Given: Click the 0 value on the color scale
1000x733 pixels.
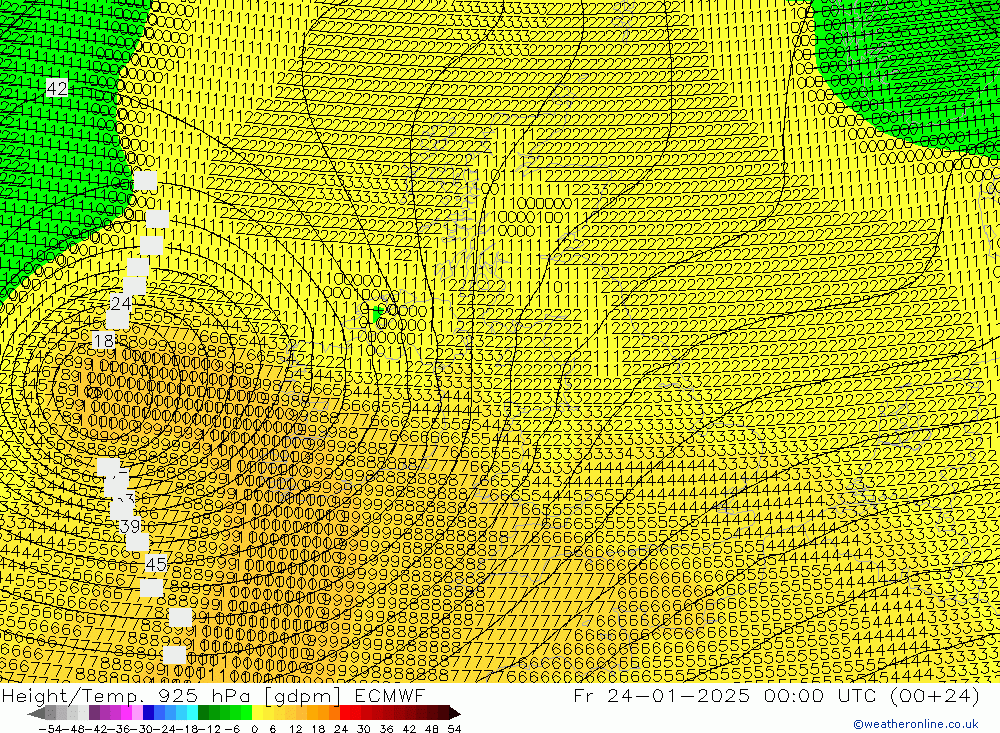Looking at the screenshot, I should [254, 729].
